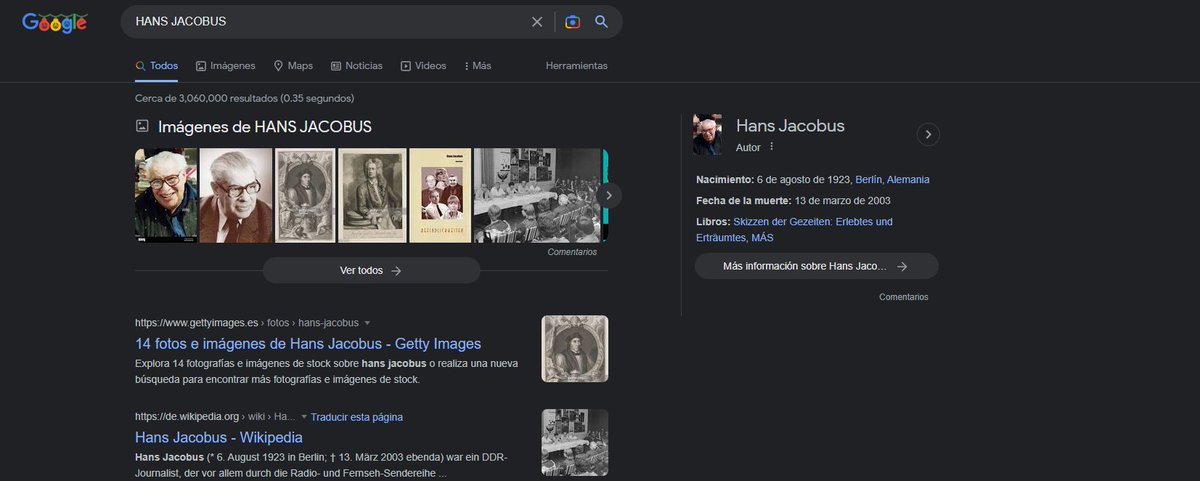Viewport: 1200px width, 481px height.
Task: Click Más información sobre Hans Jaco... button
Action: [x=816, y=266]
